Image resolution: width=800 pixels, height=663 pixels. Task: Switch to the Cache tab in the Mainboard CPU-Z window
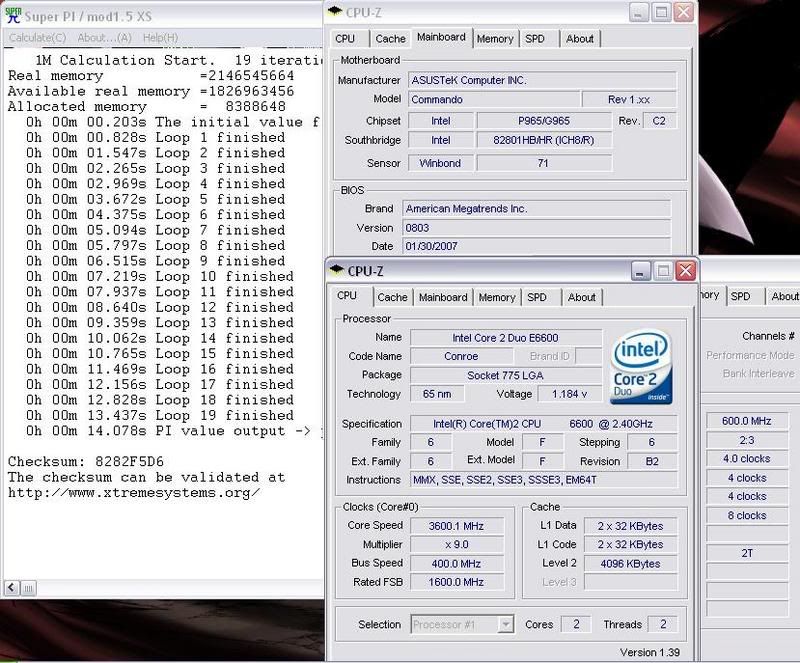(x=390, y=39)
